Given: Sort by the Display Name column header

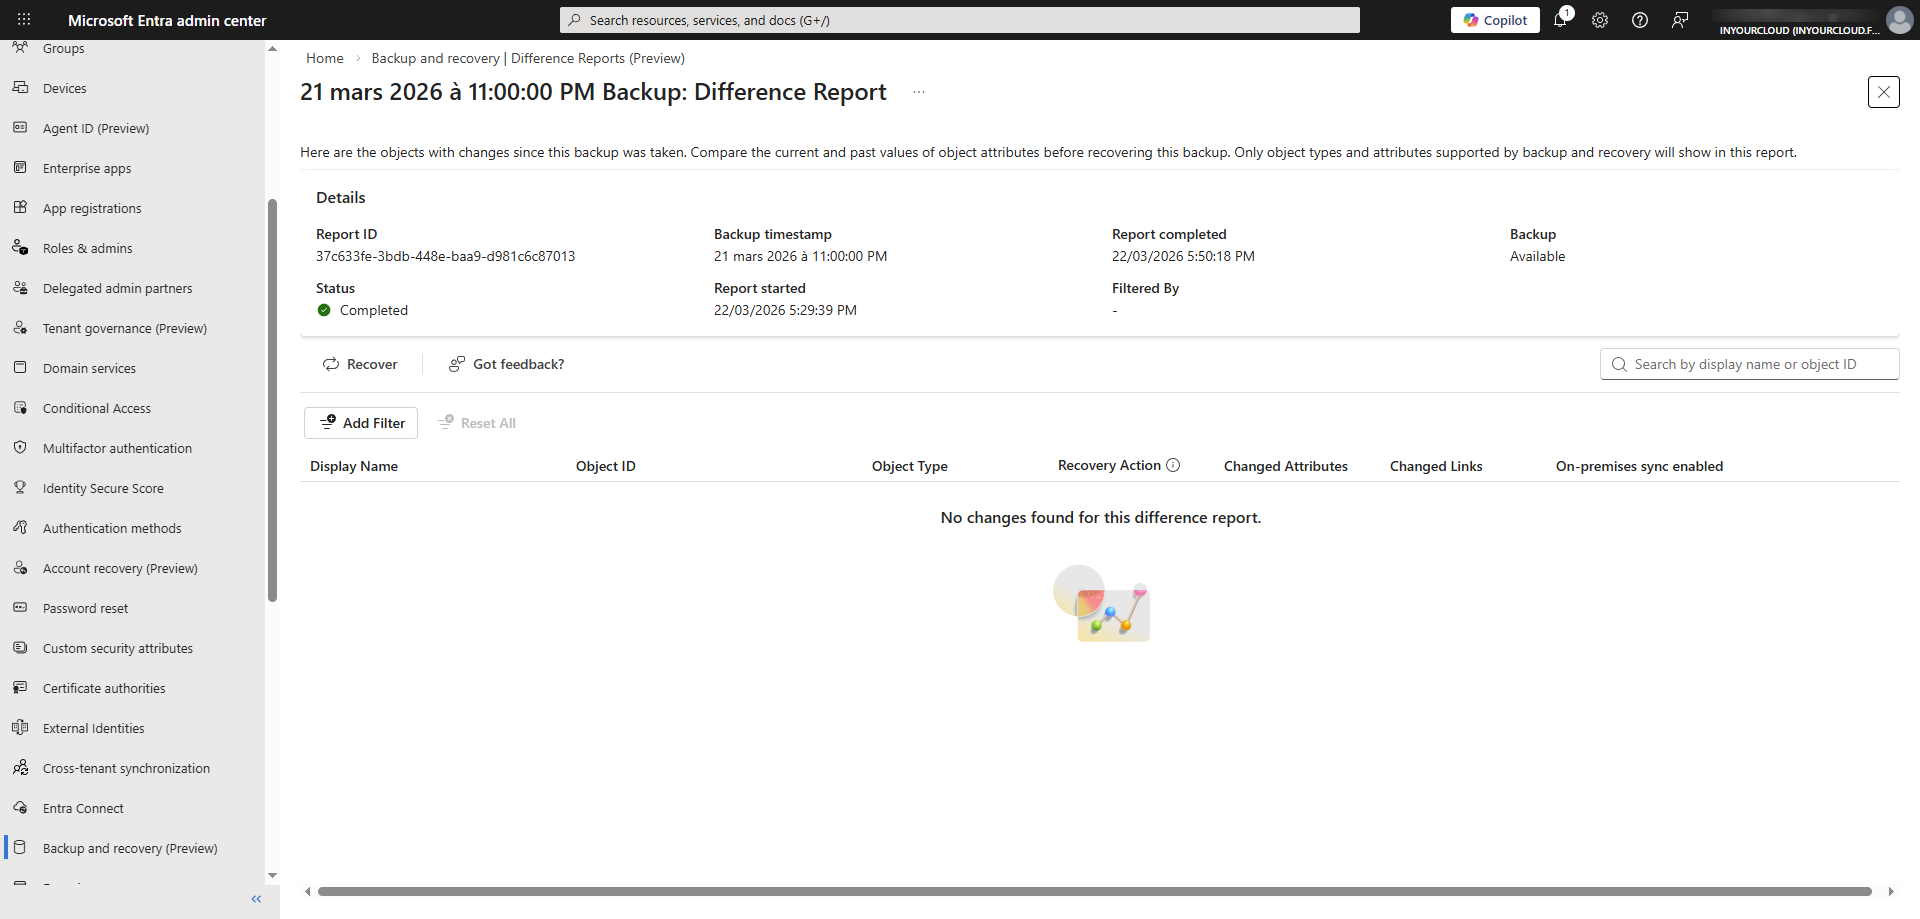Looking at the screenshot, I should point(354,466).
